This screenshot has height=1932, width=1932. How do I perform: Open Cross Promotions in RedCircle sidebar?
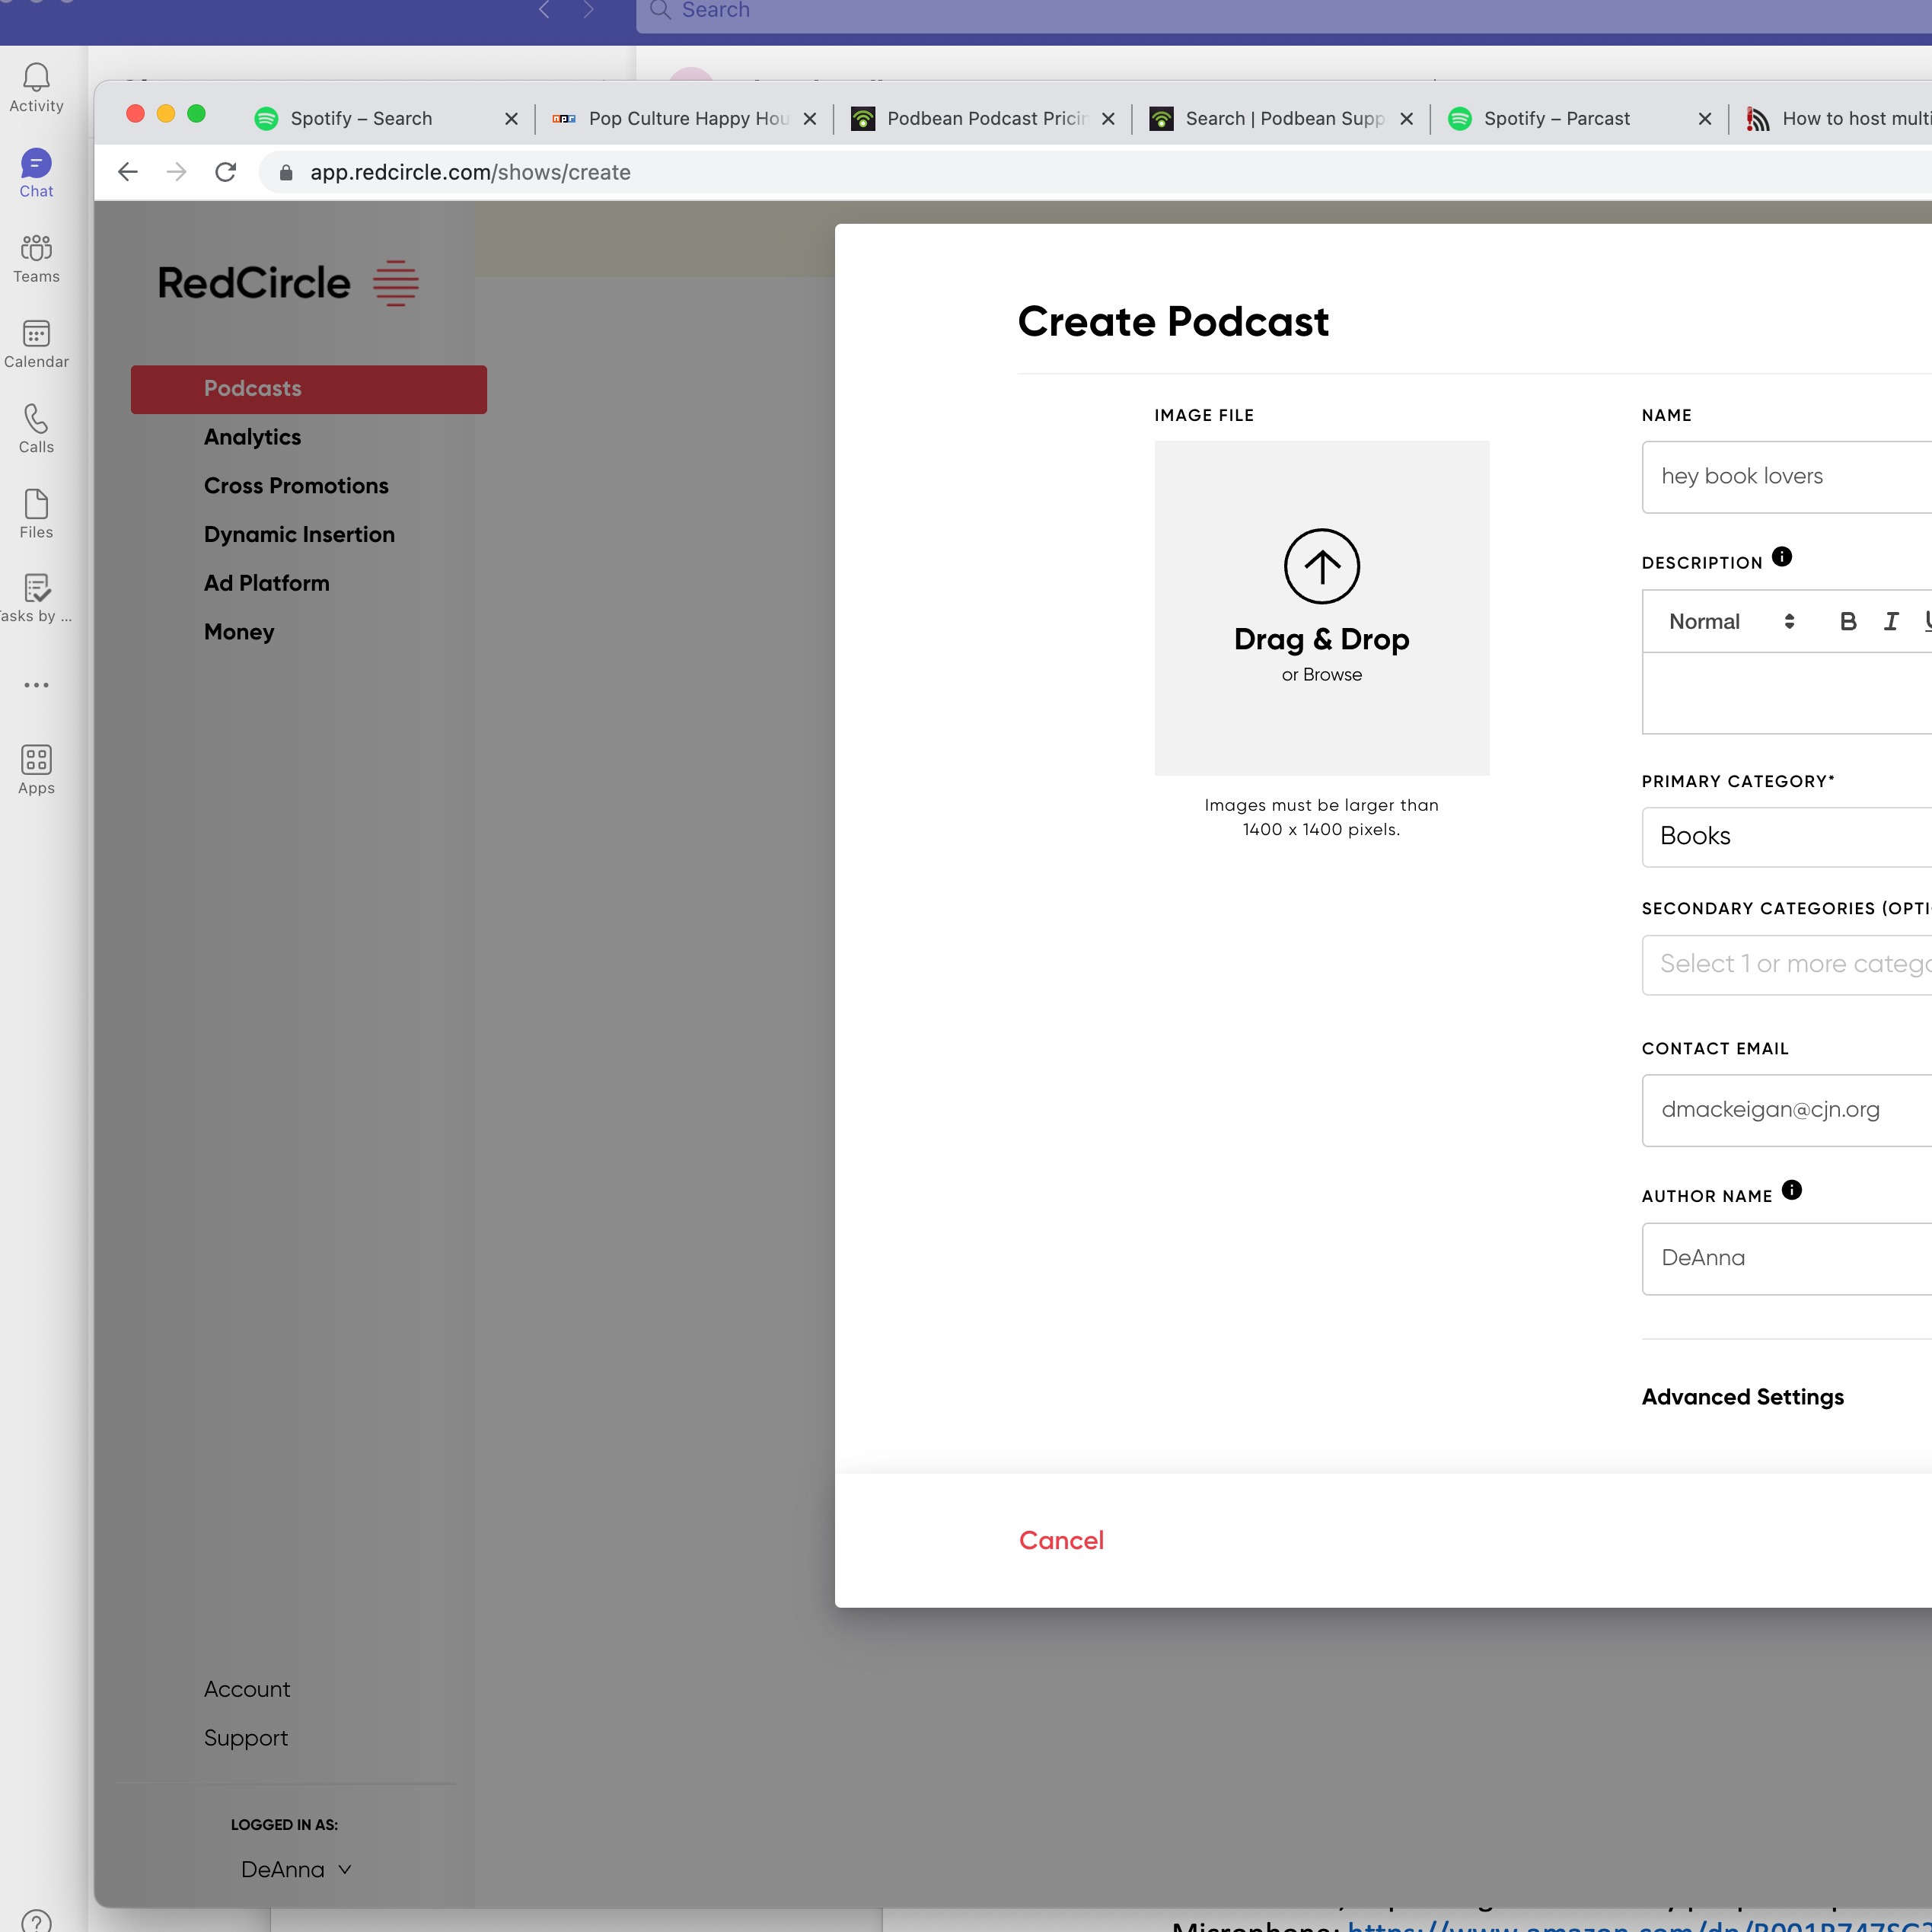tap(296, 486)
